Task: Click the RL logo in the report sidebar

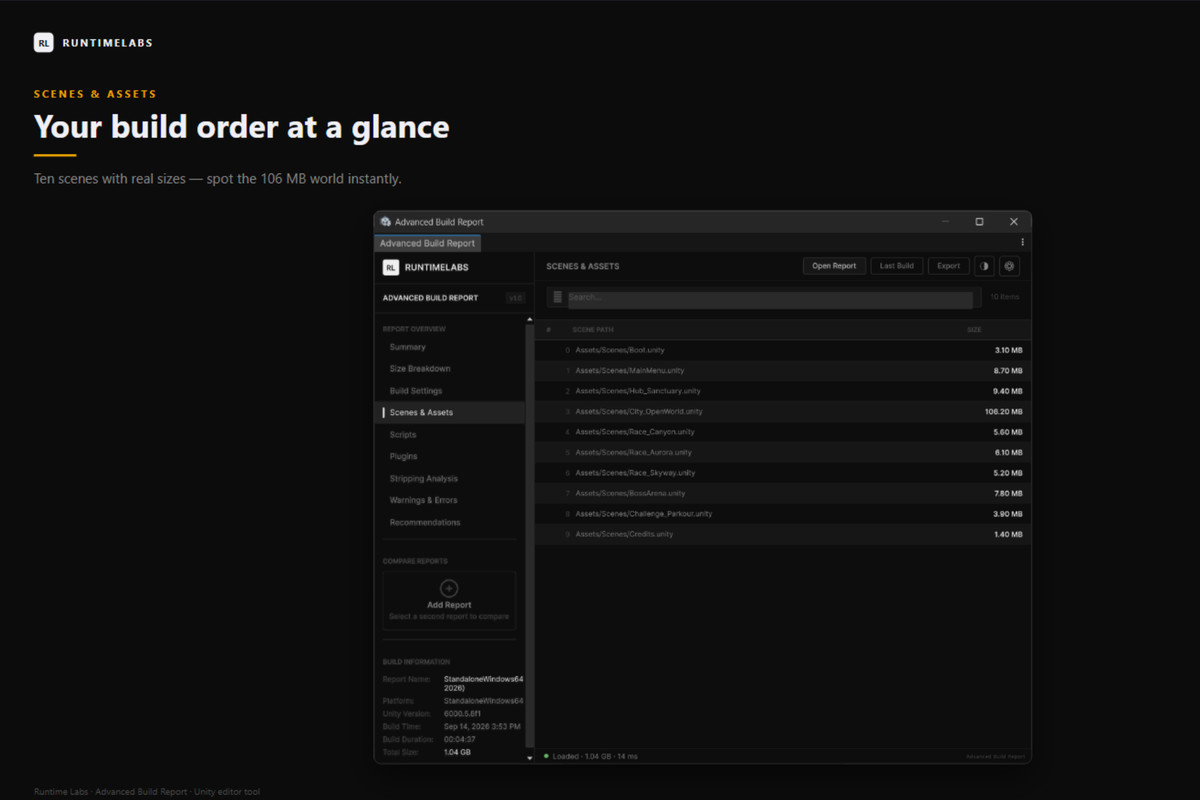Action: tap(391, 267)
